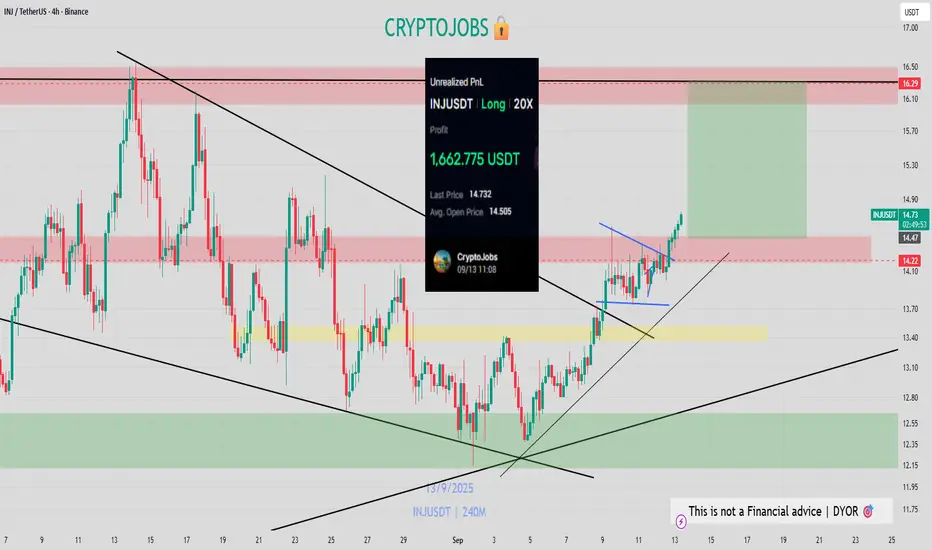Click the CryptoJobs username in card
932x550 pixels.
tap(477, 257)
